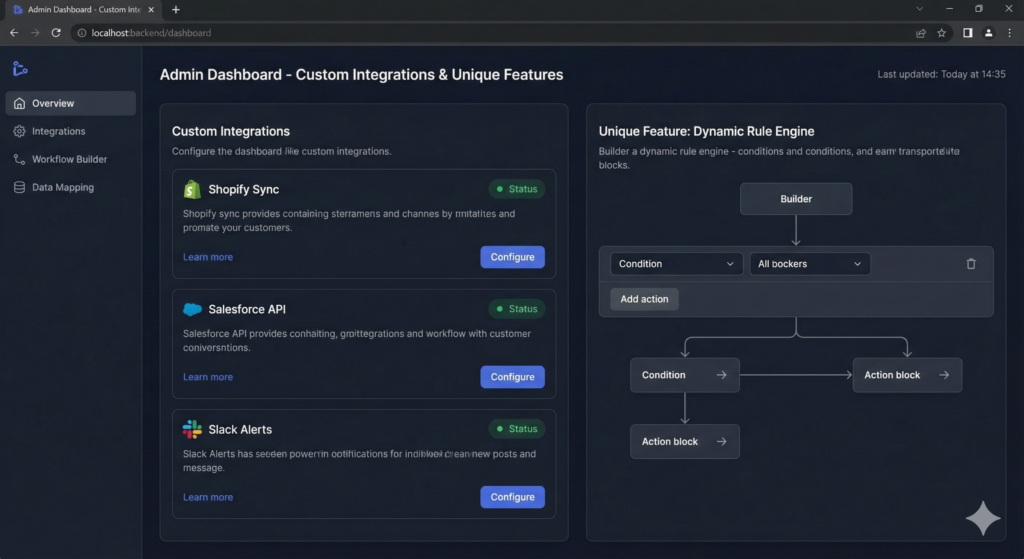Click the Slack Alerts logo icon

192,429
